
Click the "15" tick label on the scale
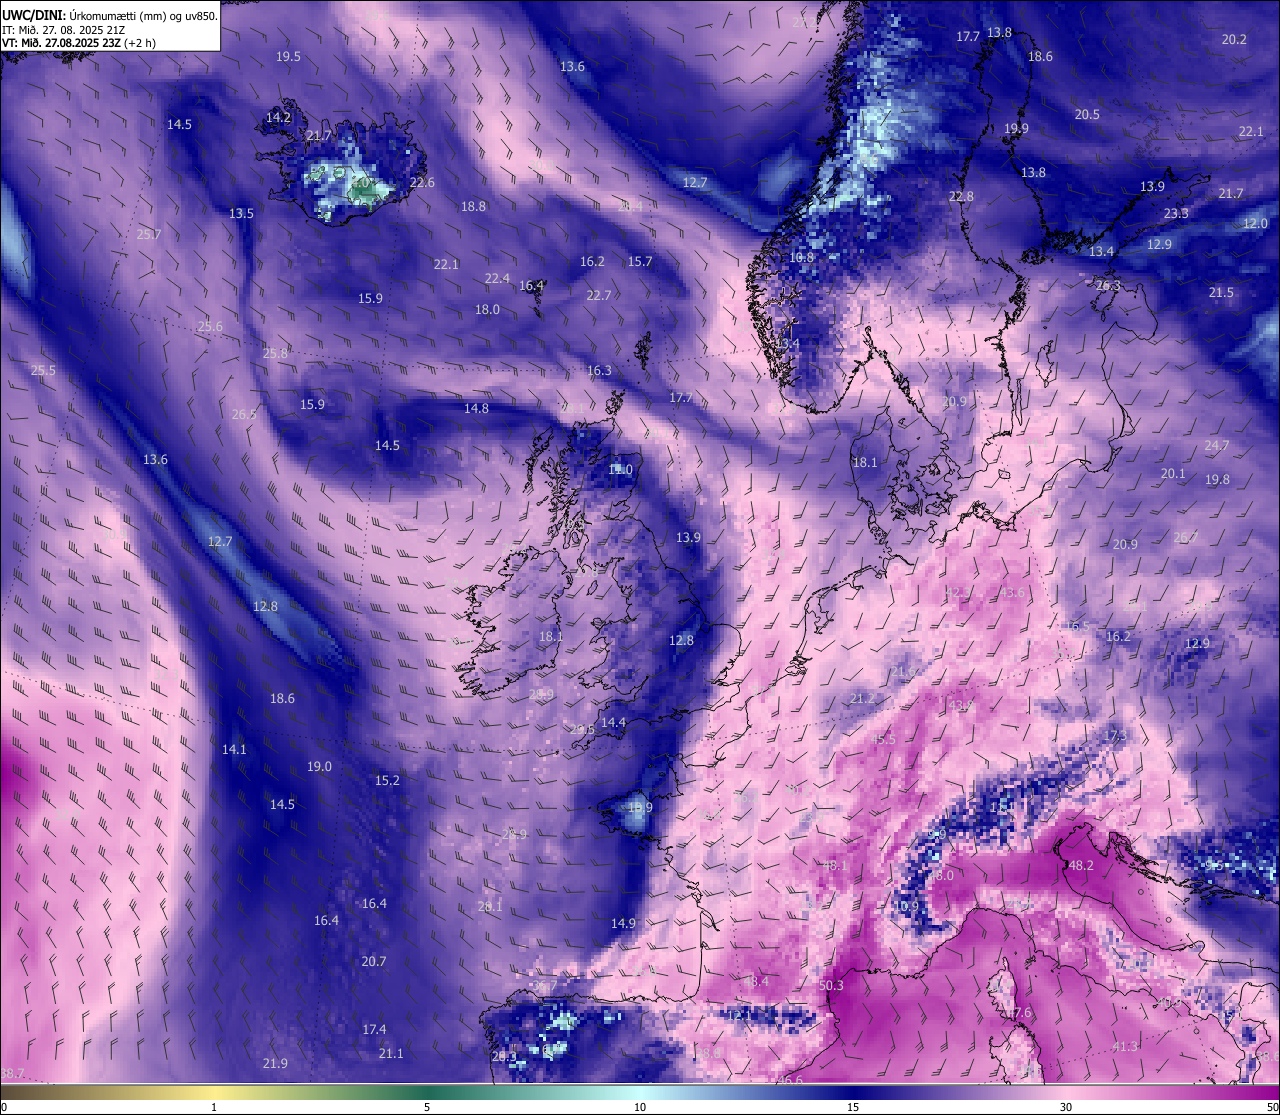point(853,1107)
